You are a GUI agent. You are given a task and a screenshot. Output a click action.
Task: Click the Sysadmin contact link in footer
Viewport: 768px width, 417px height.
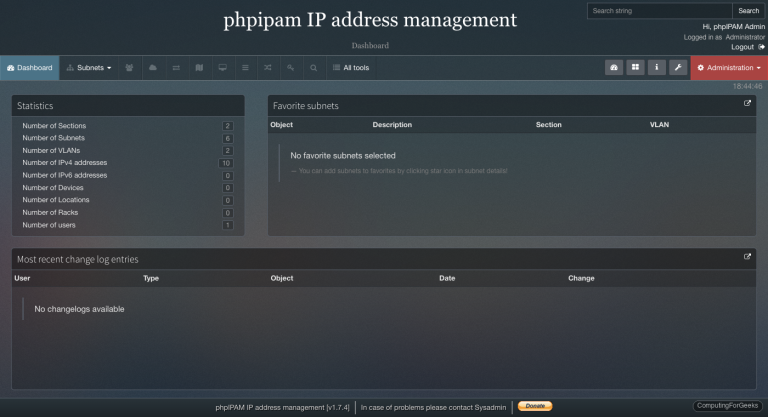[490, 407]
